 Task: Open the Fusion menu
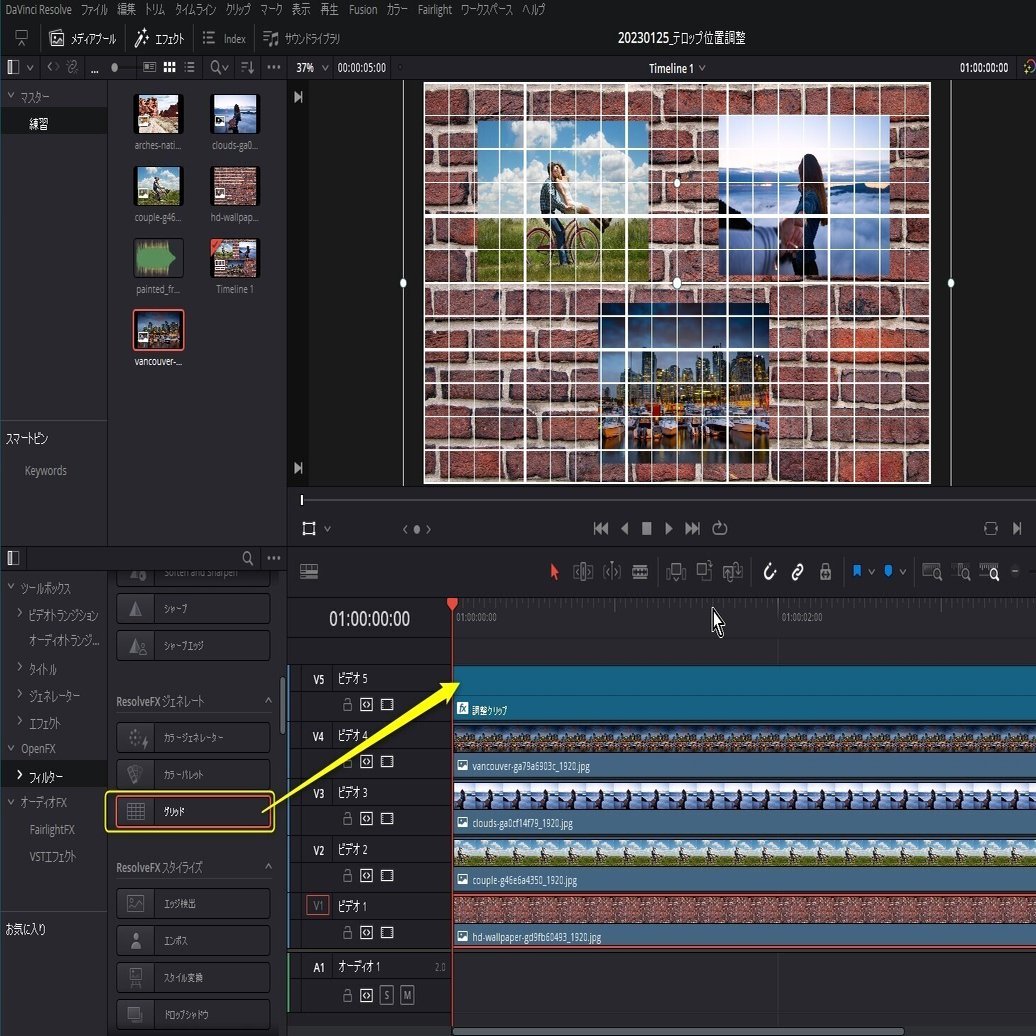pos(363,10)
